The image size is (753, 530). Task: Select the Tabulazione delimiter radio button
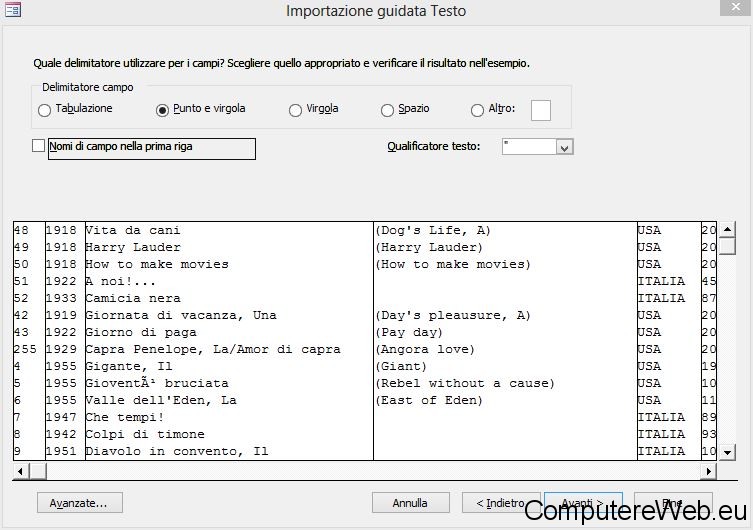coord(44,110)
